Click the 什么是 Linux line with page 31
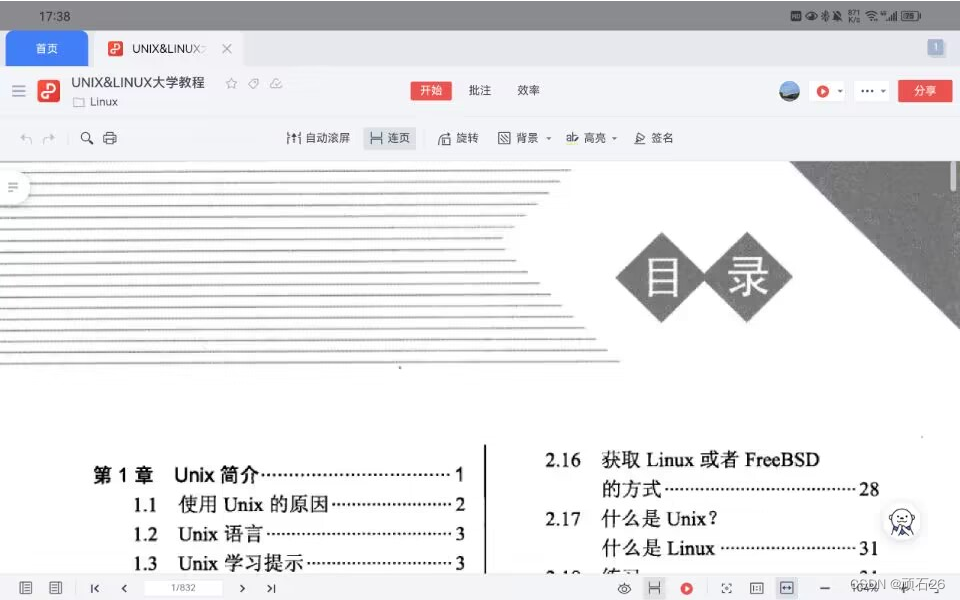 click(x=740, y=548)
